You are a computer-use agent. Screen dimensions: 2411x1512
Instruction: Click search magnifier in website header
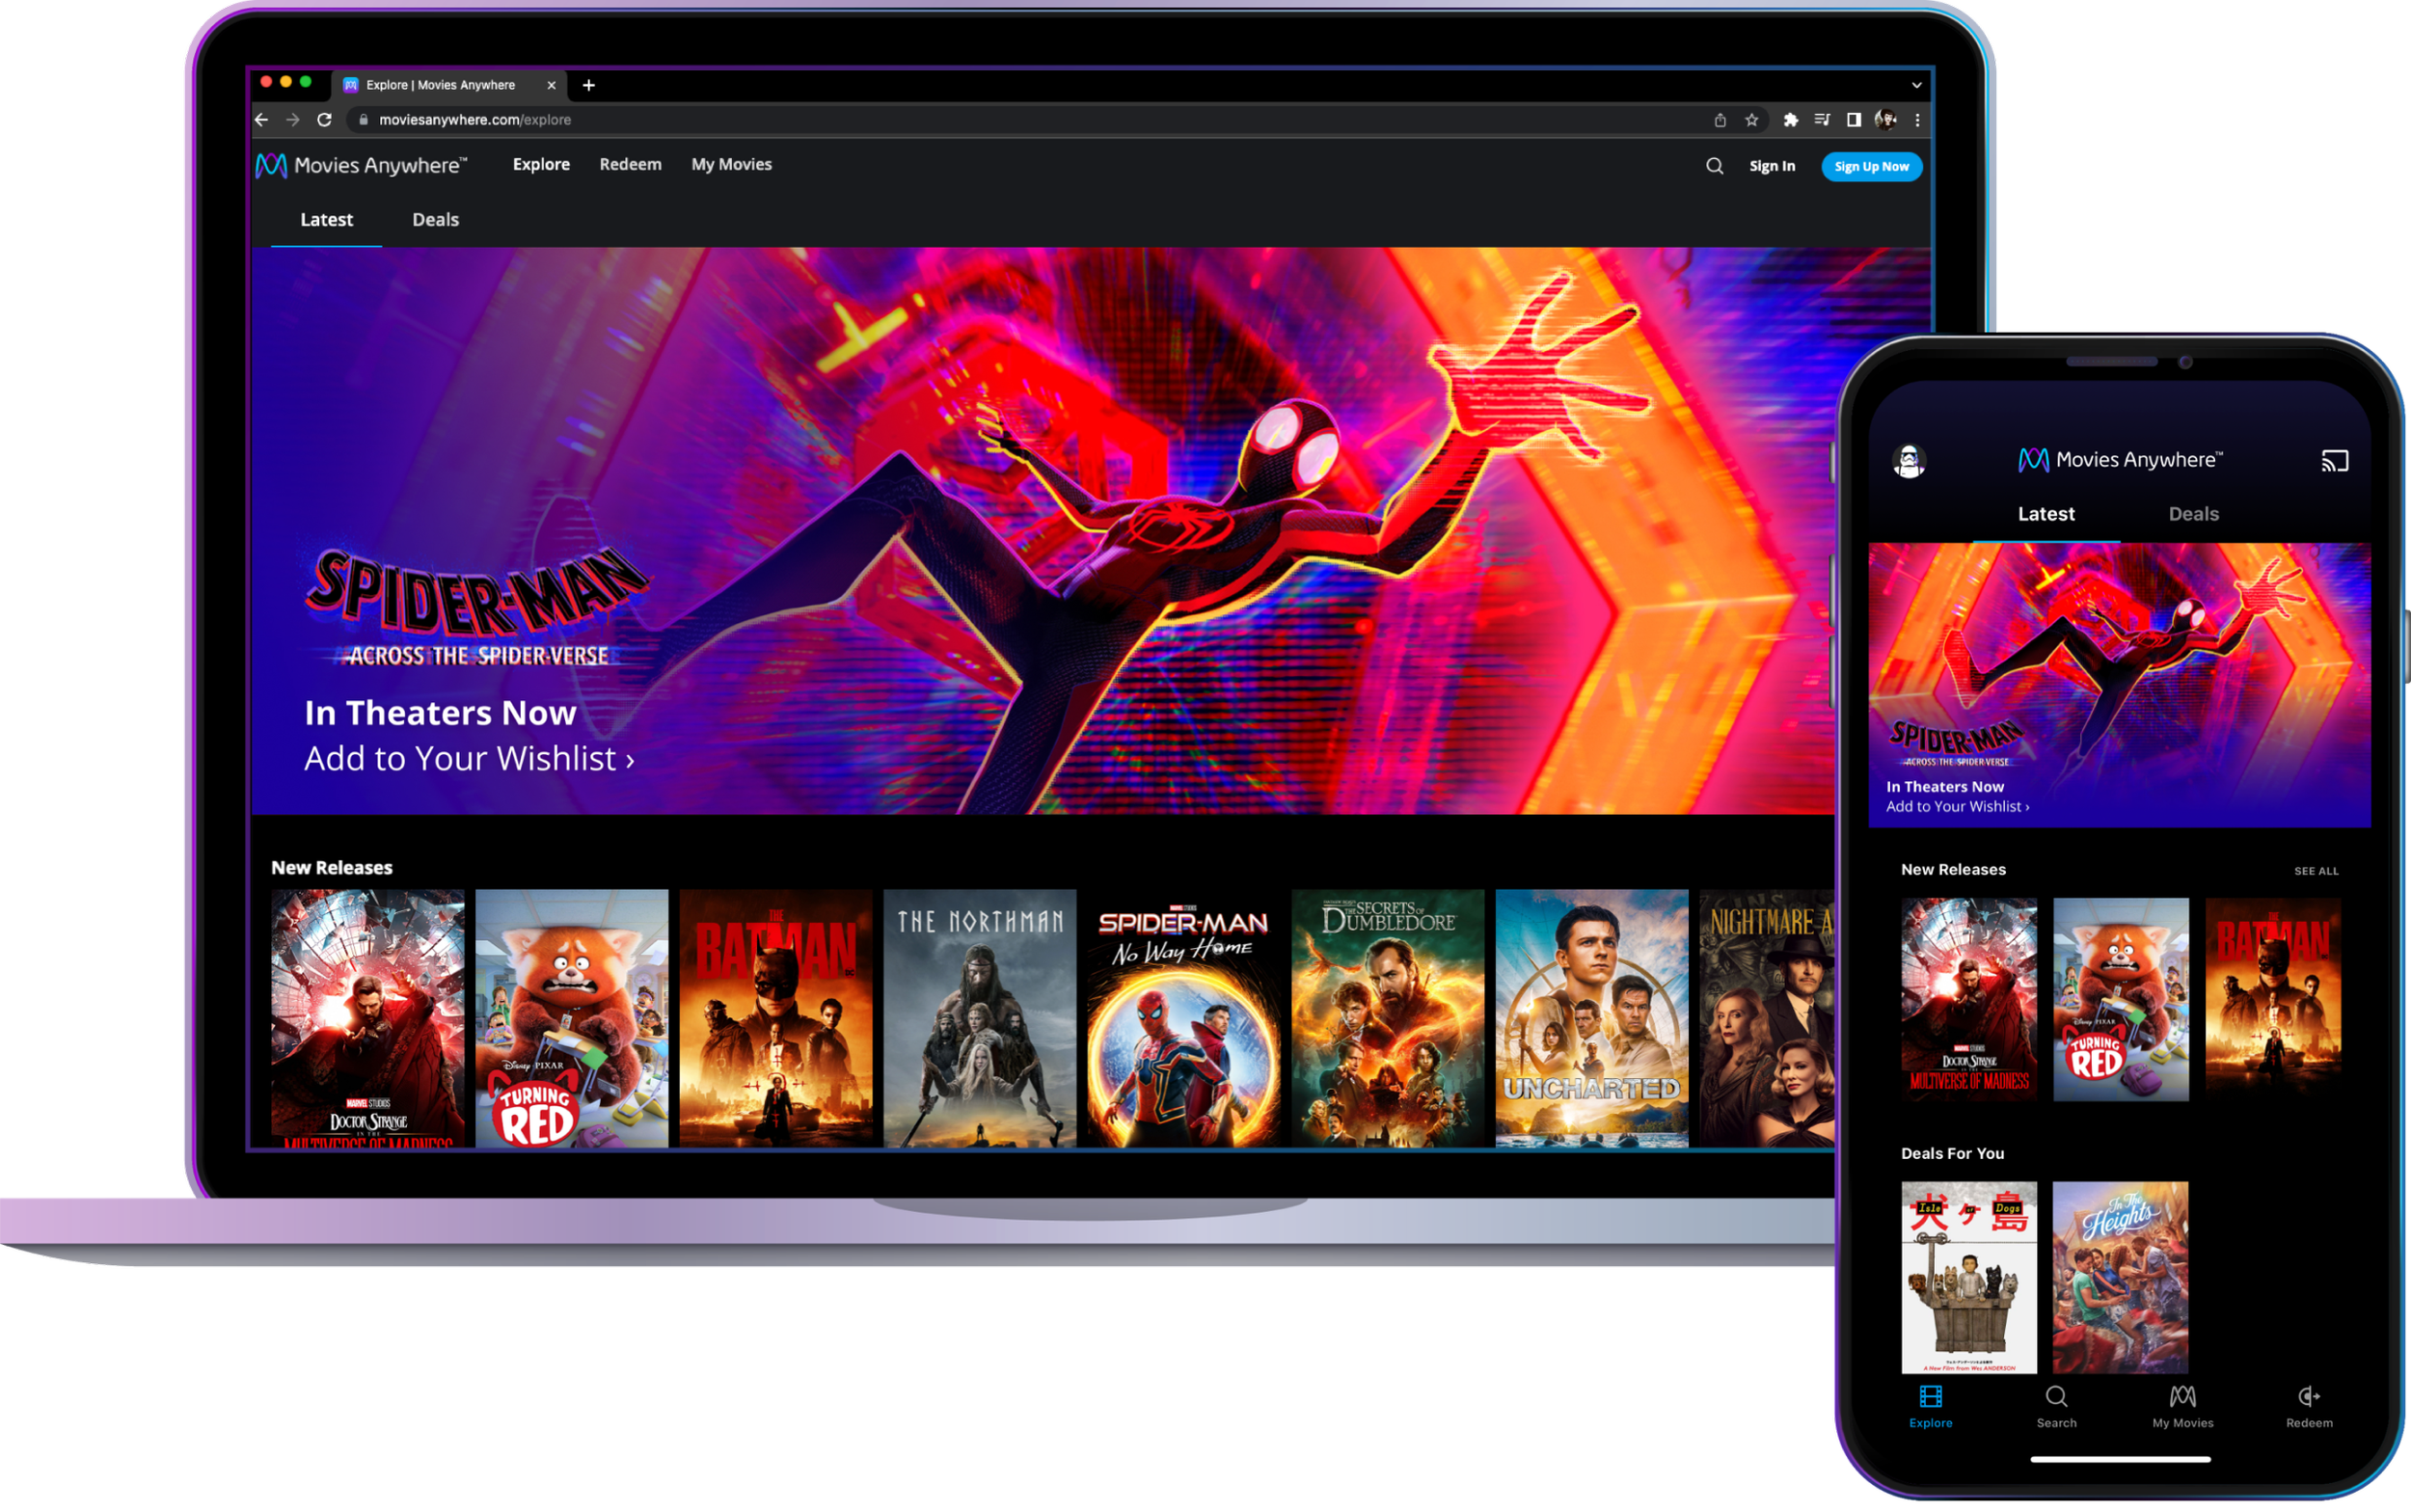pos(1714,166)
